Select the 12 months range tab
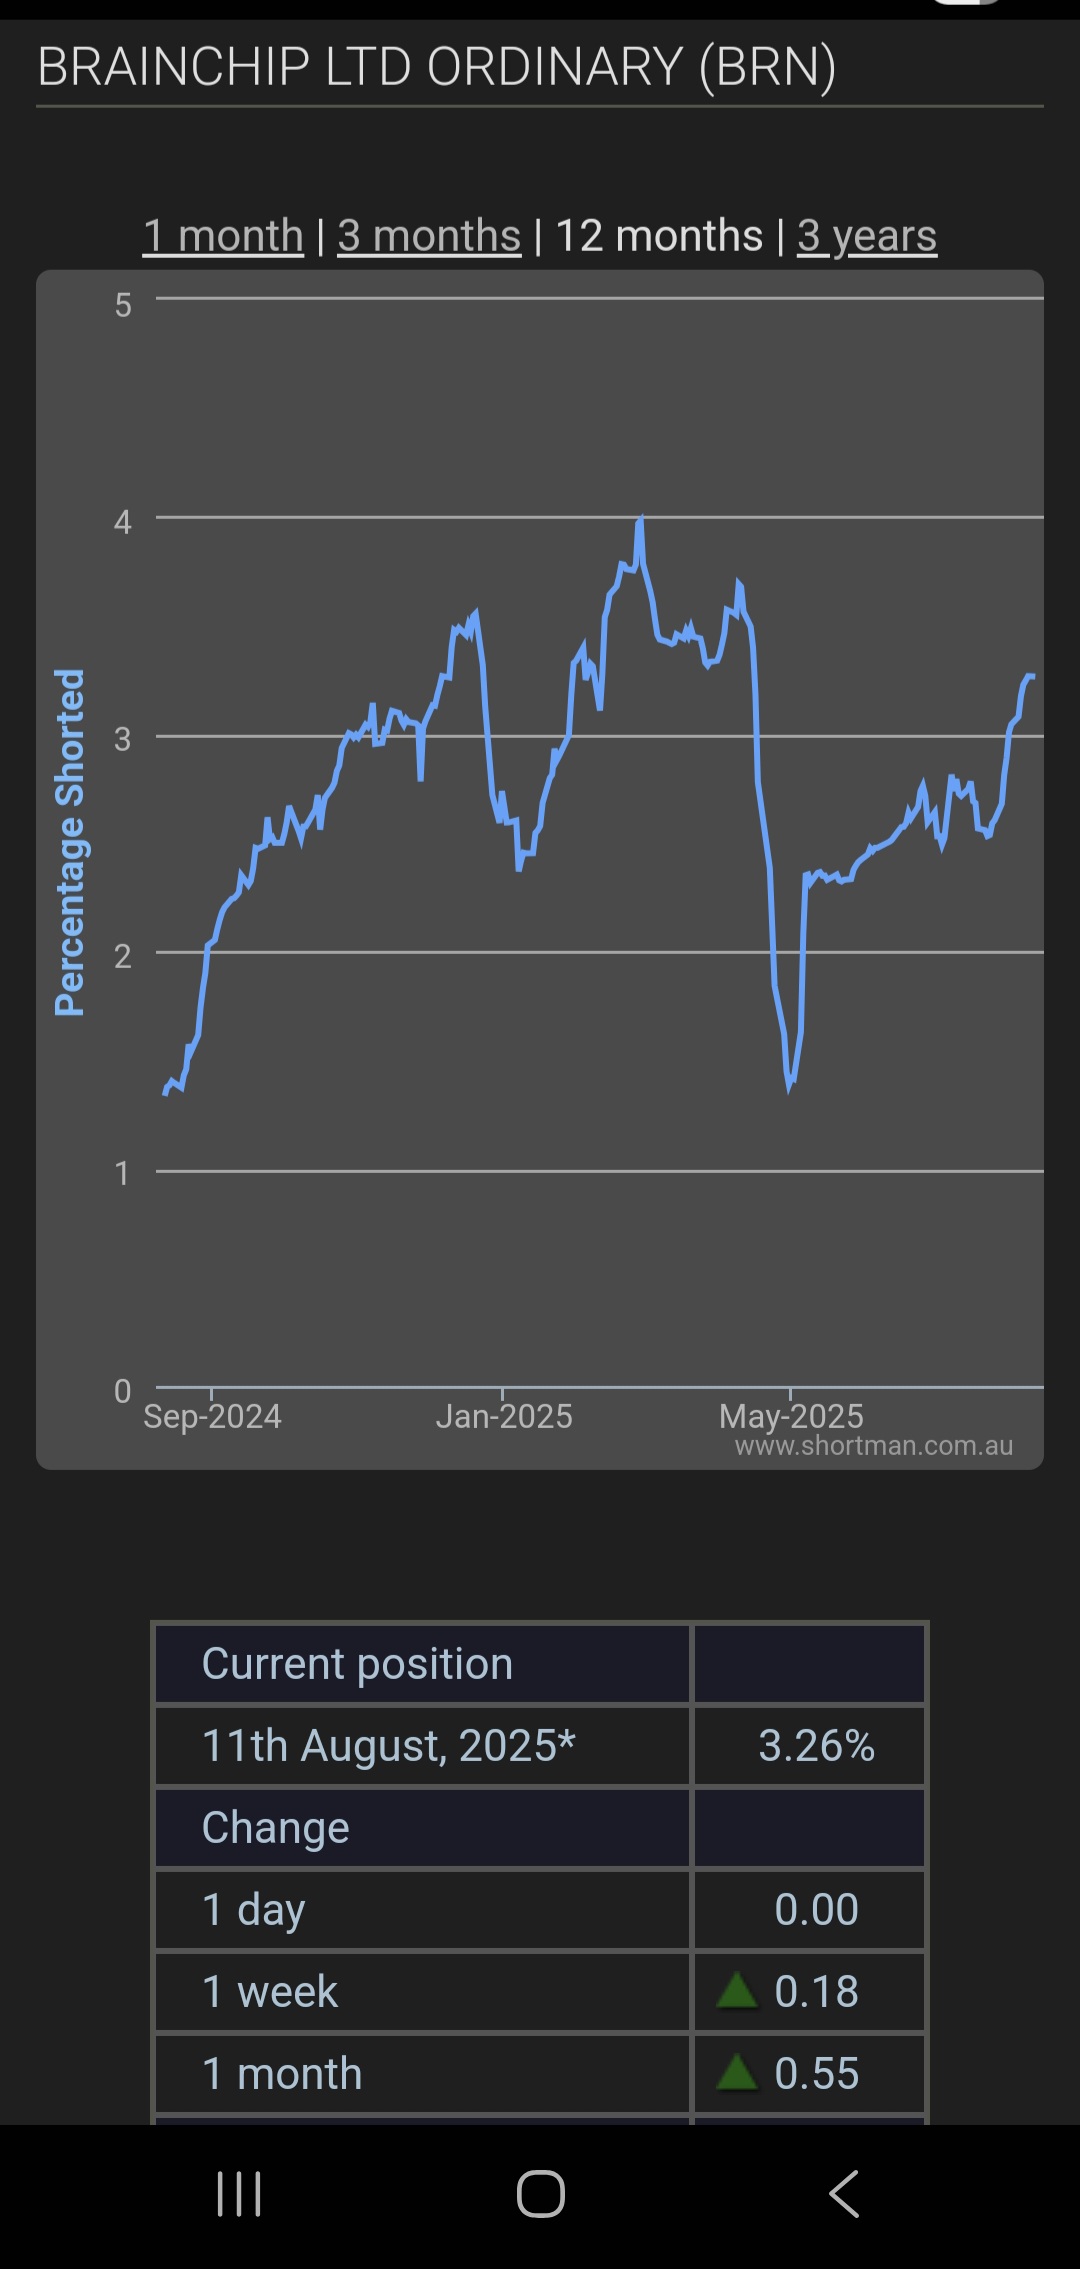Screen dimensions: 1080x2269 659,236
